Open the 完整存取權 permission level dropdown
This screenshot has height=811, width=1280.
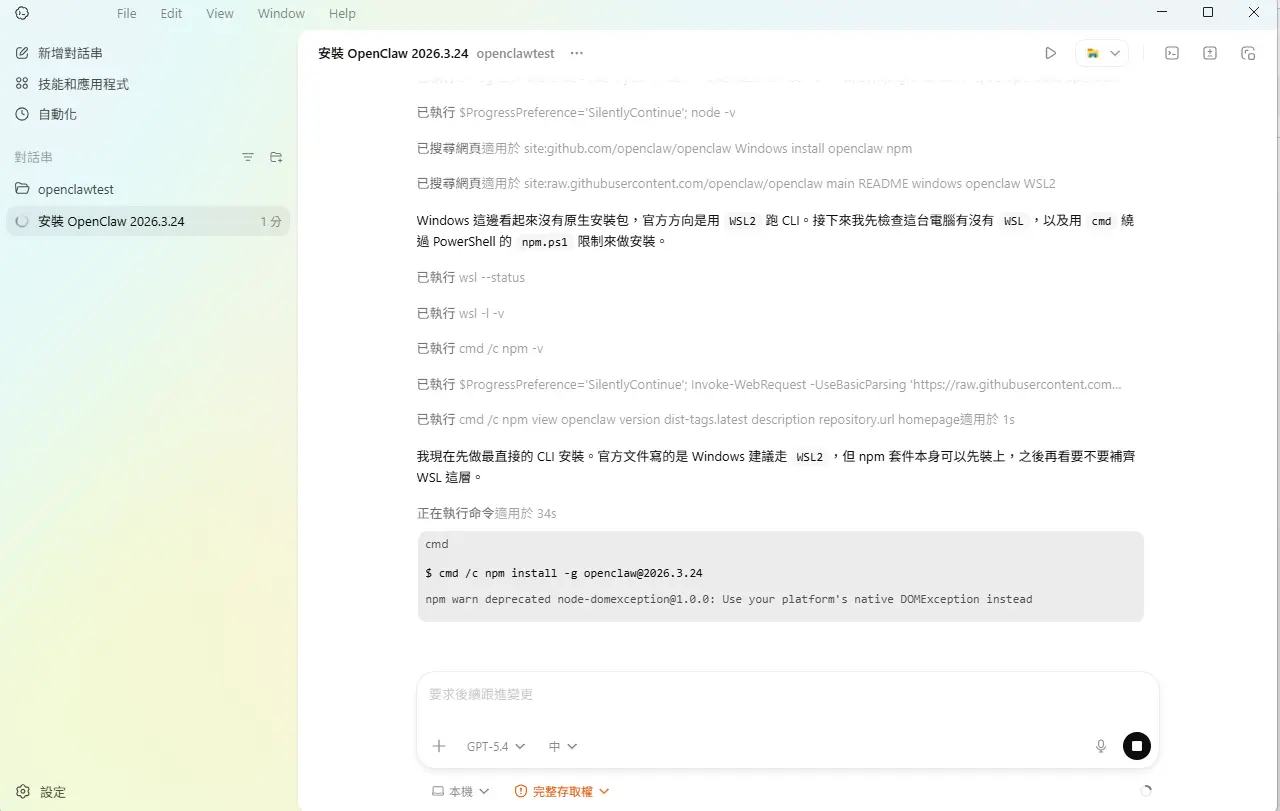point(562,790)
